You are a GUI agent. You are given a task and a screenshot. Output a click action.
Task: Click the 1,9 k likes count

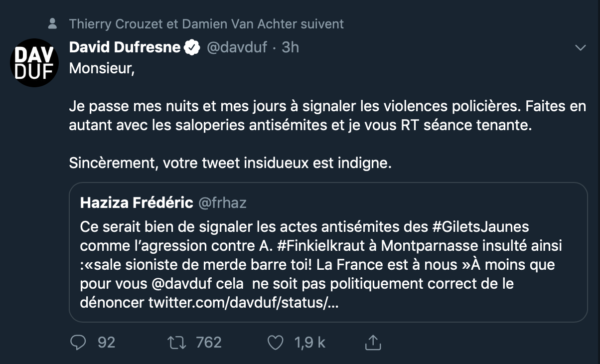point(310,343)
